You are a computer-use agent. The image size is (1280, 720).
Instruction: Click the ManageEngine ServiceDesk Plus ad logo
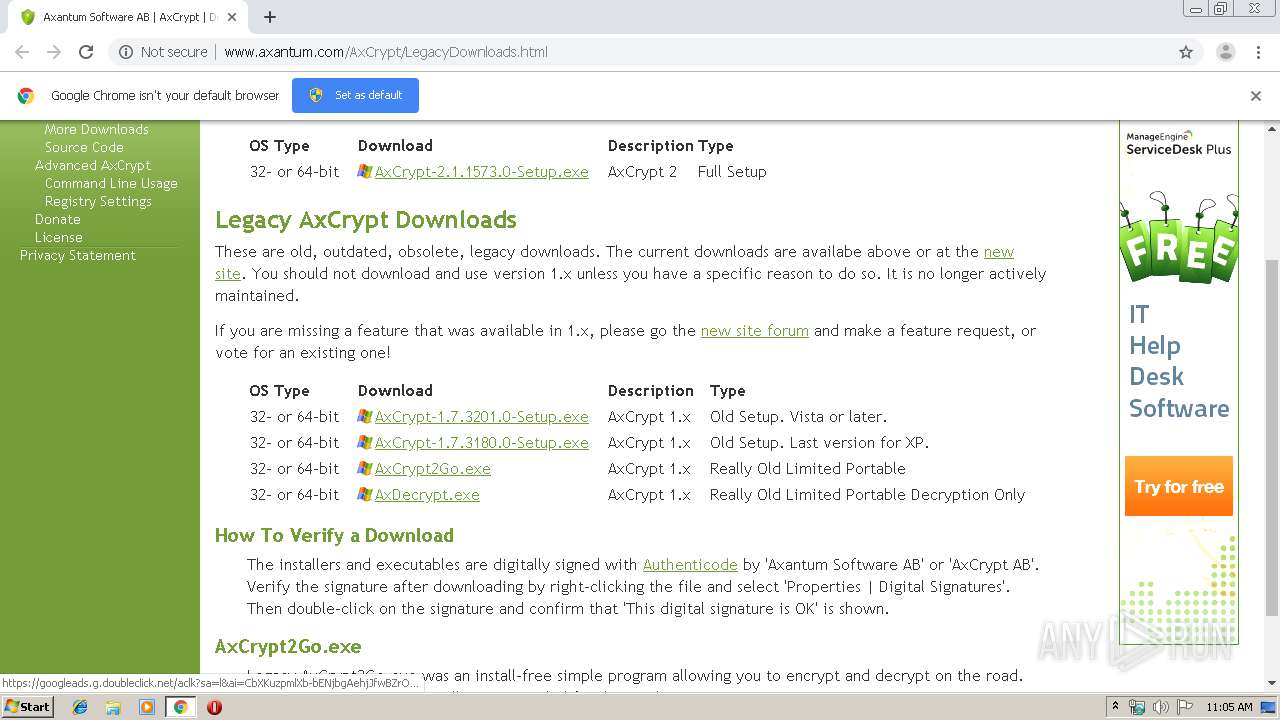pos(1178,144)
